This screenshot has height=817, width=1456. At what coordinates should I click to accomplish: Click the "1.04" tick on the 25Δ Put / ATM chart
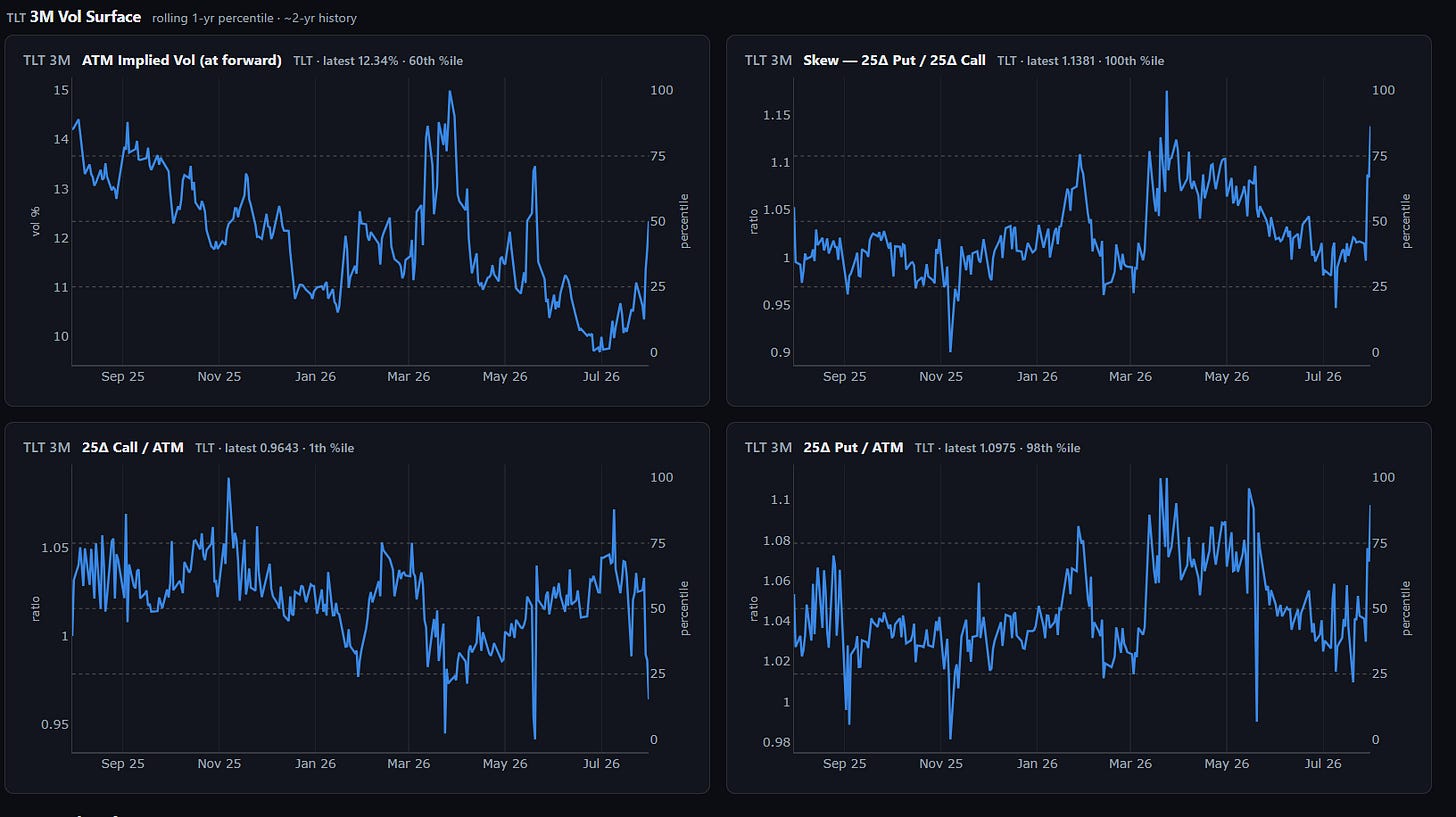pos(776,621)
